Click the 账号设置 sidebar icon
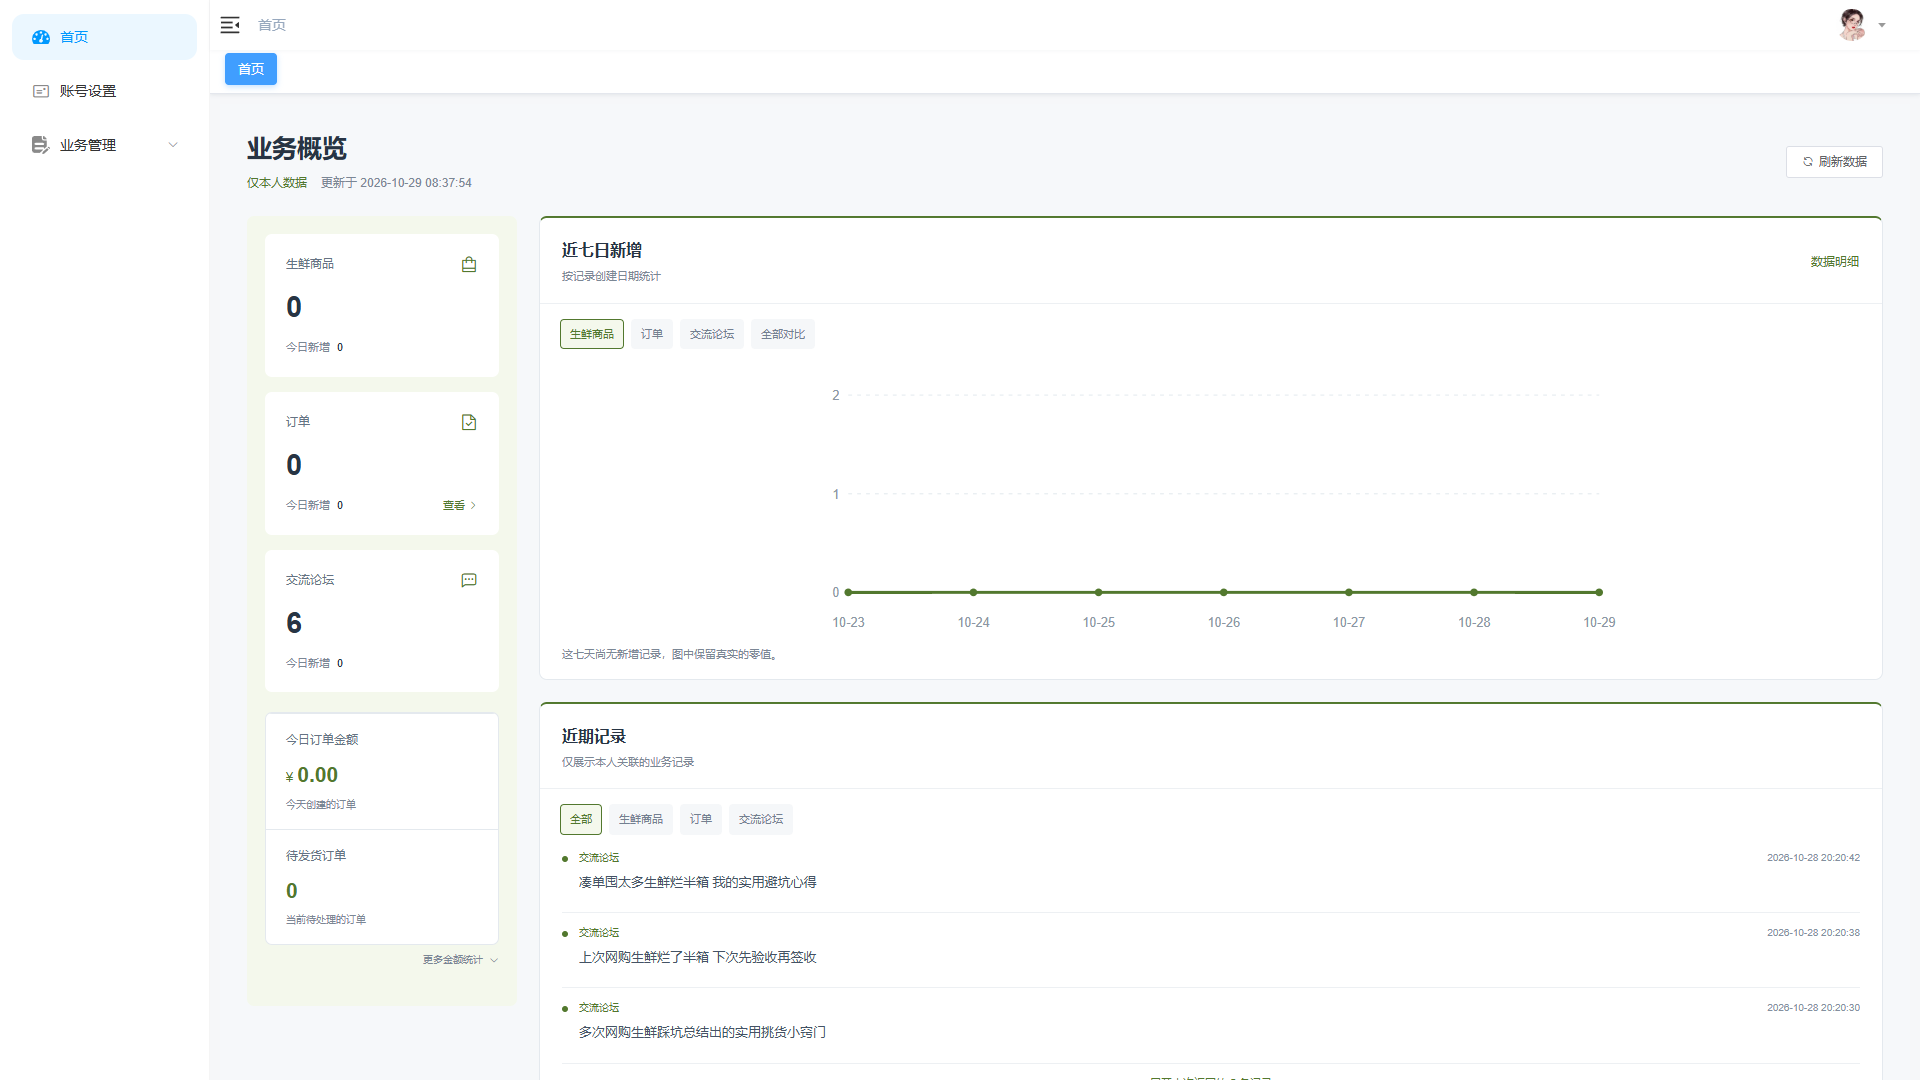 (x=41, y=91)
